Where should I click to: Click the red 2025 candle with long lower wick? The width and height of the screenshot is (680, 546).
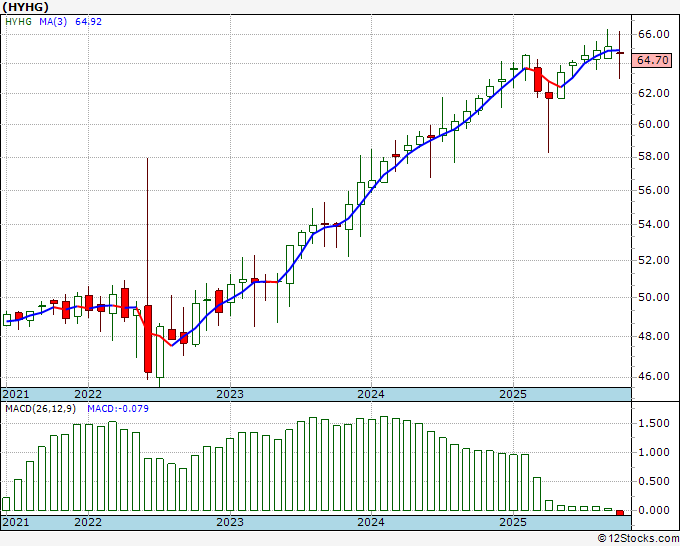tap(549, 95)
